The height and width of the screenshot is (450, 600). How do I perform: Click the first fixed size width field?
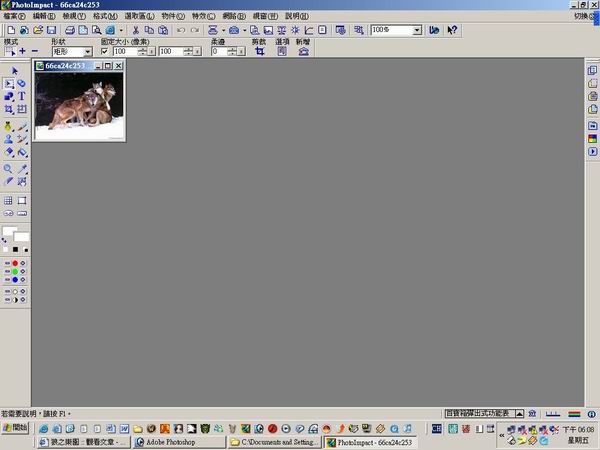tap(126, 51)
